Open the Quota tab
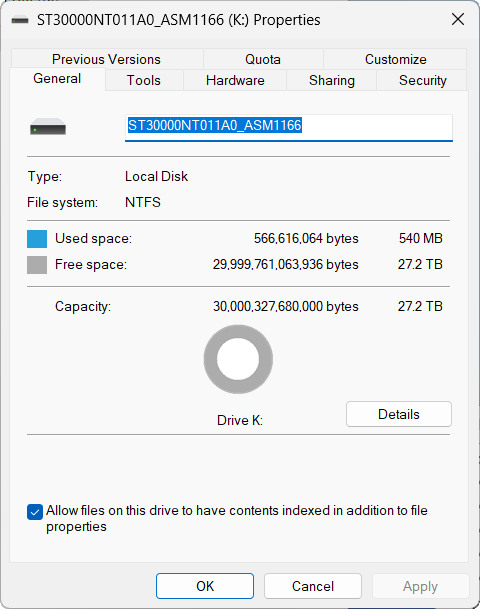This screenshot has width=480, height=609. click(263, 59)
